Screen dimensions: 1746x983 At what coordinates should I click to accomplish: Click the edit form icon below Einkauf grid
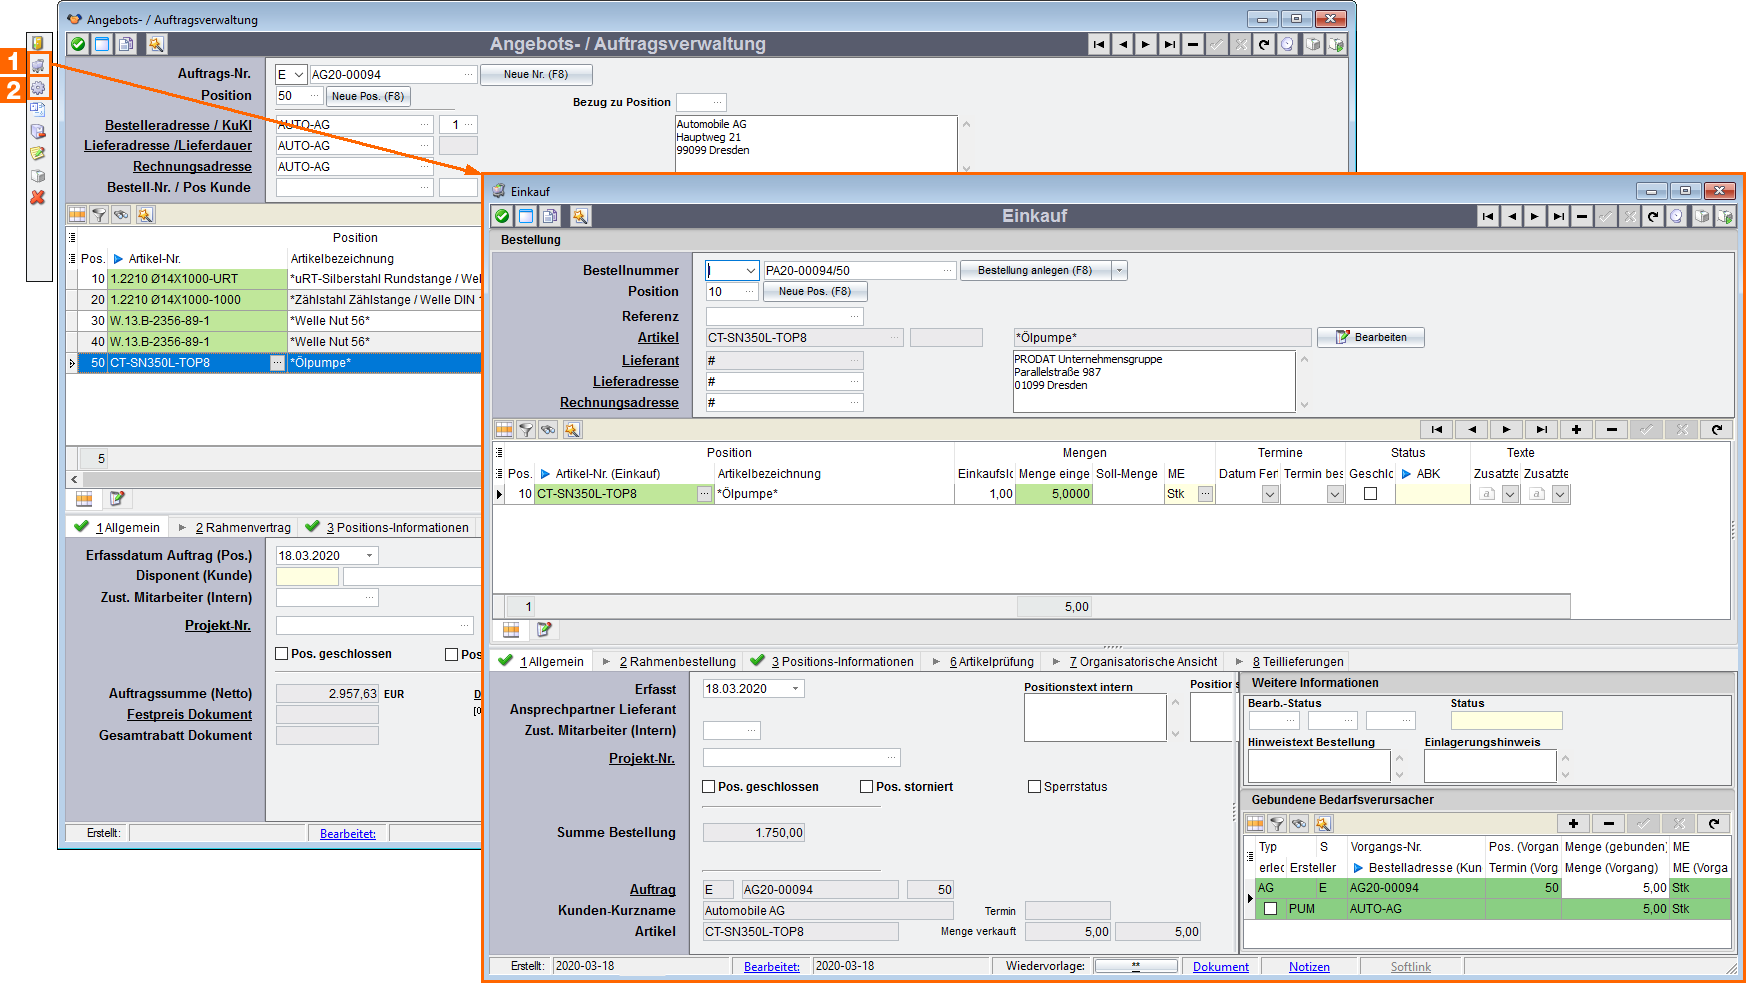click(544, 630)
